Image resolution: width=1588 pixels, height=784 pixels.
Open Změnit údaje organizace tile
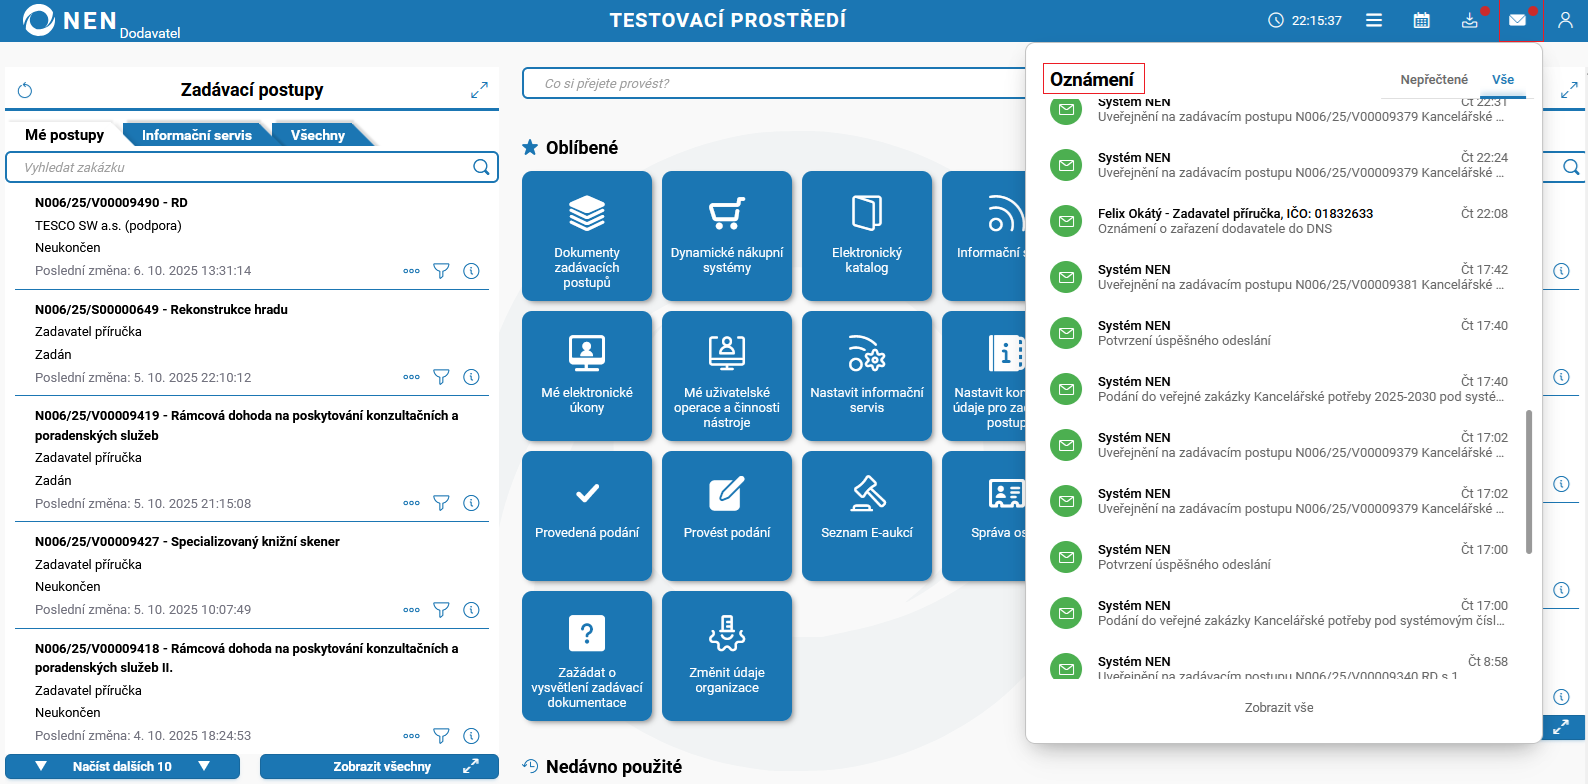click(727, 656)
